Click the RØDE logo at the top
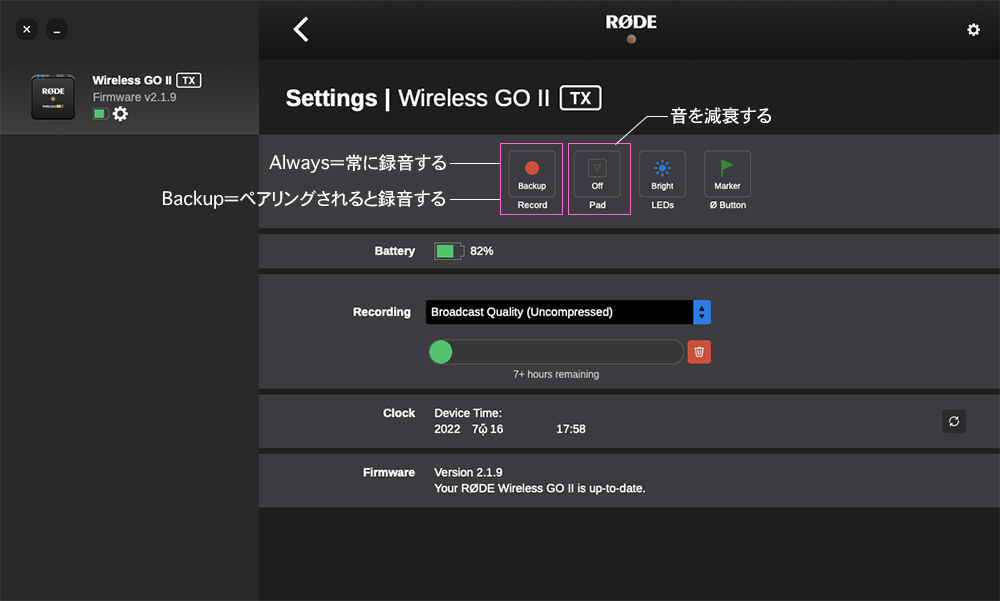 click(631, 22)
